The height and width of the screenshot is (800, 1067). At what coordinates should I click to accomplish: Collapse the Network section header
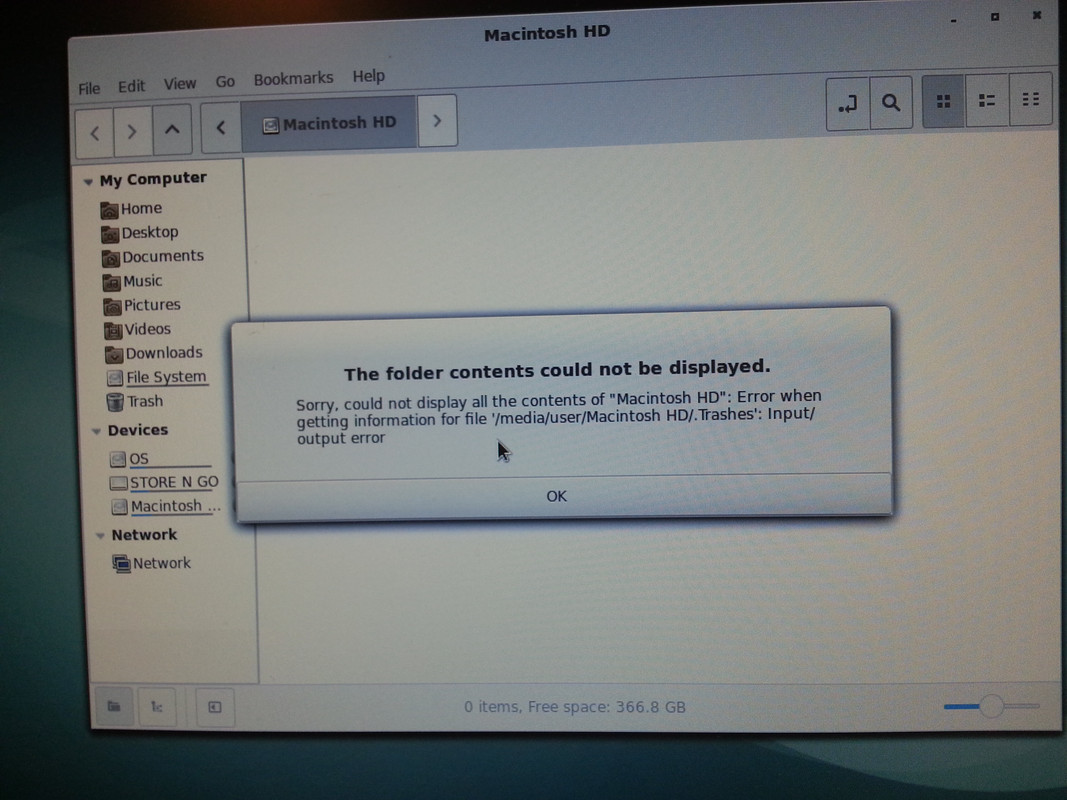[100, 536]
